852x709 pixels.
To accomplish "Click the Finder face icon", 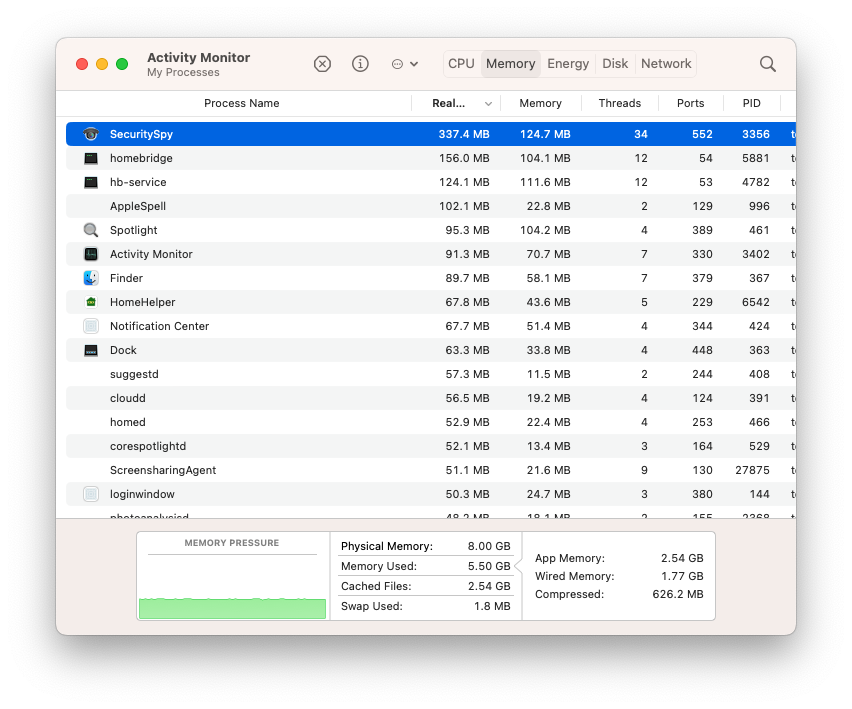I will pos(91,278).
